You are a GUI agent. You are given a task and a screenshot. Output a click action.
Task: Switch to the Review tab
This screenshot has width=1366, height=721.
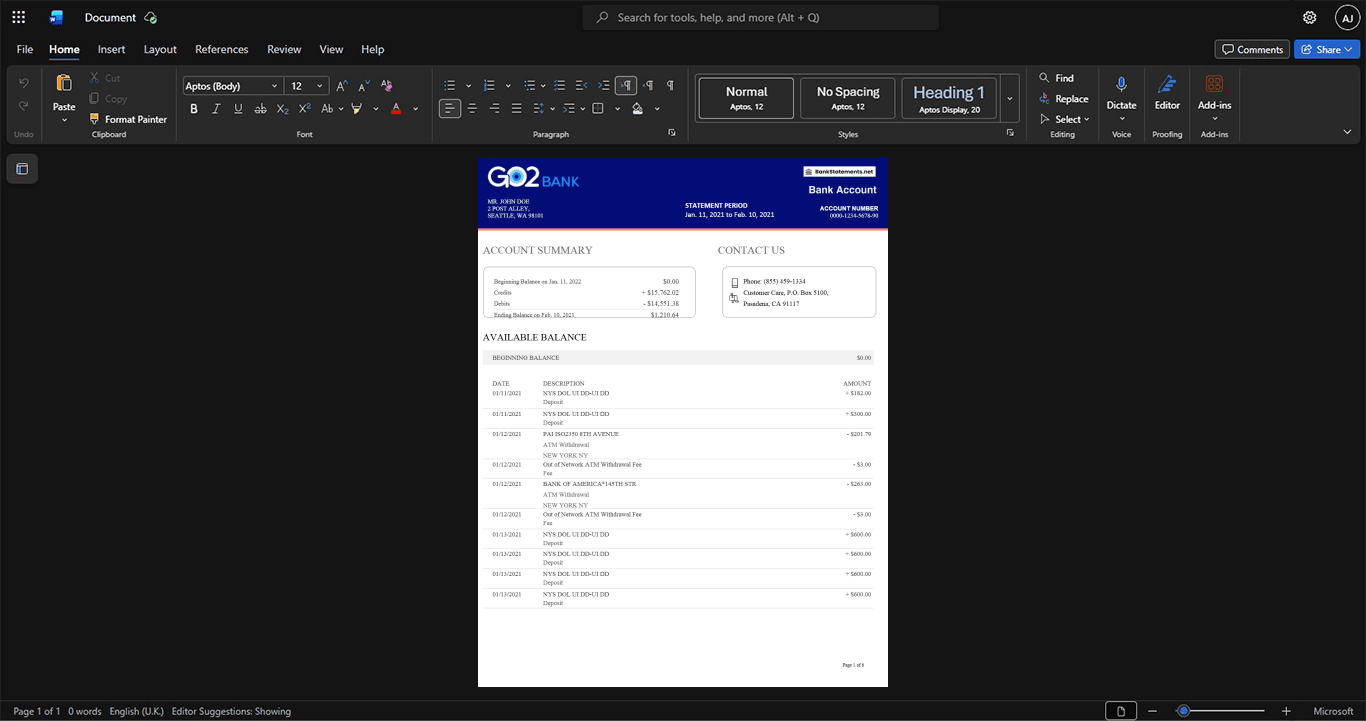pos(284,49)
